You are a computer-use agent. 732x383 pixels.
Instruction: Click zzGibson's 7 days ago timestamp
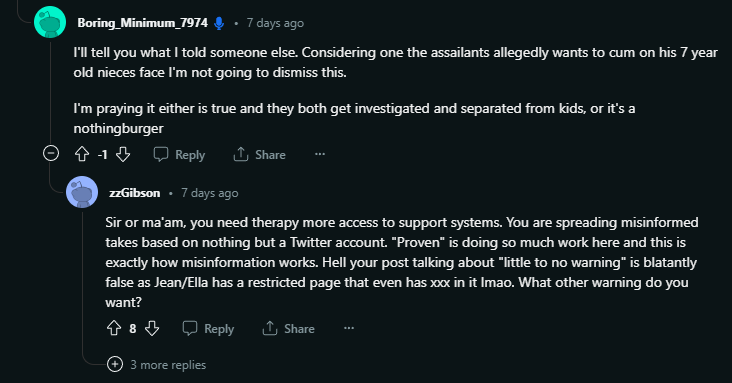point(210,193)
